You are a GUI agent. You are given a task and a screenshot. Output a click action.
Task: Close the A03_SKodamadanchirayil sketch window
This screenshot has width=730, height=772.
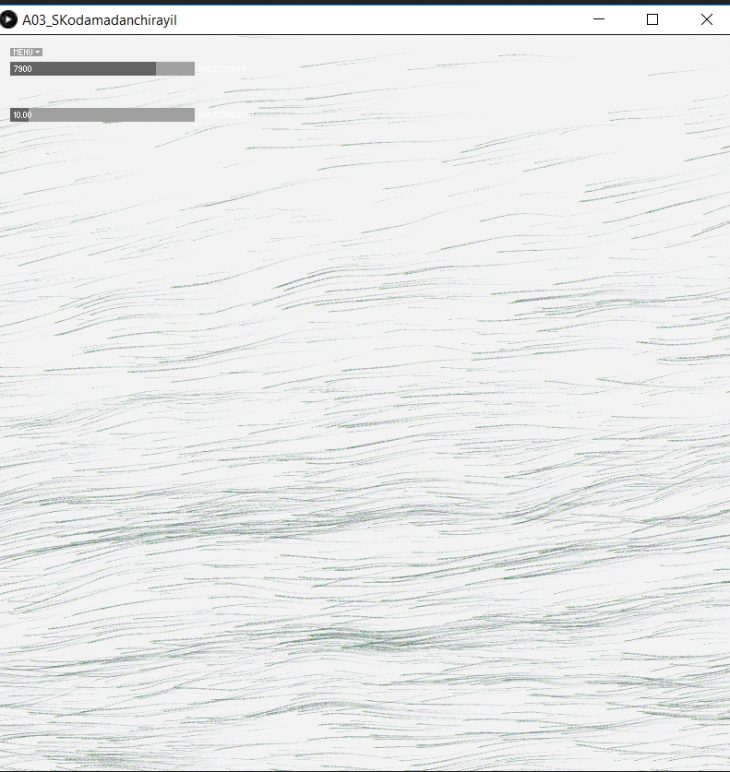coord(707,19)
